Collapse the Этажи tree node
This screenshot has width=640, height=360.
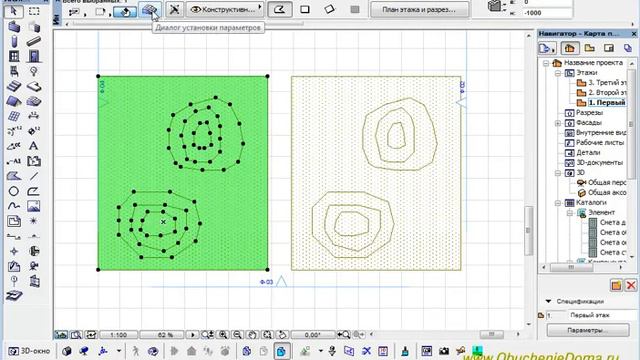click(x=558, y=73)
